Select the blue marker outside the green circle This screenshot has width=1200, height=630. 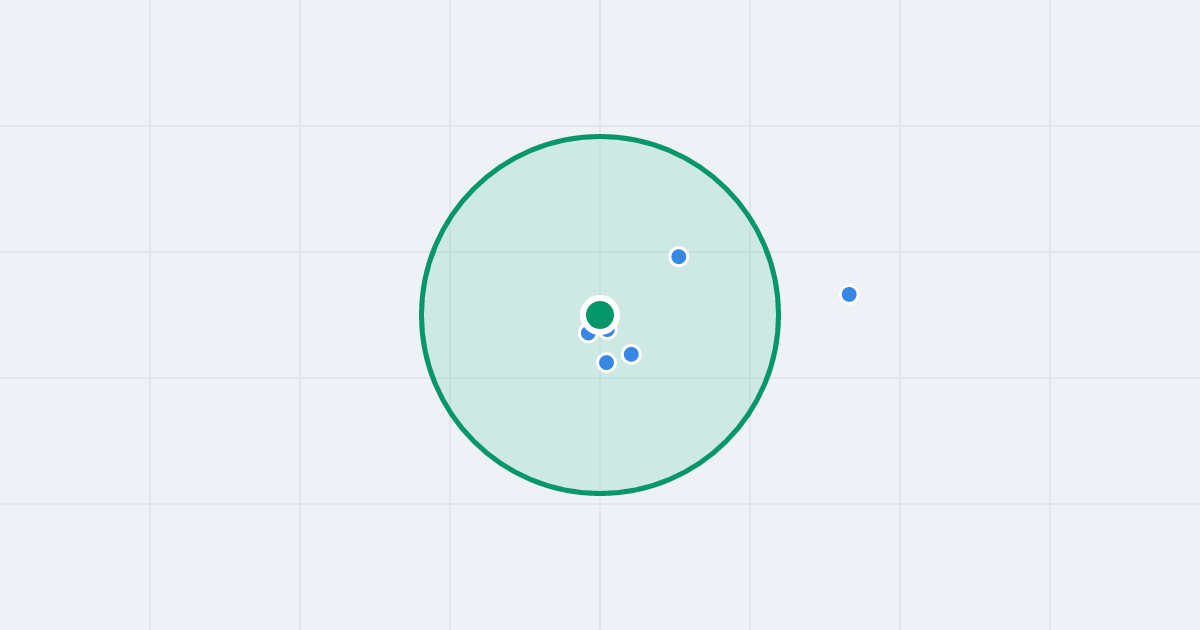849,294
